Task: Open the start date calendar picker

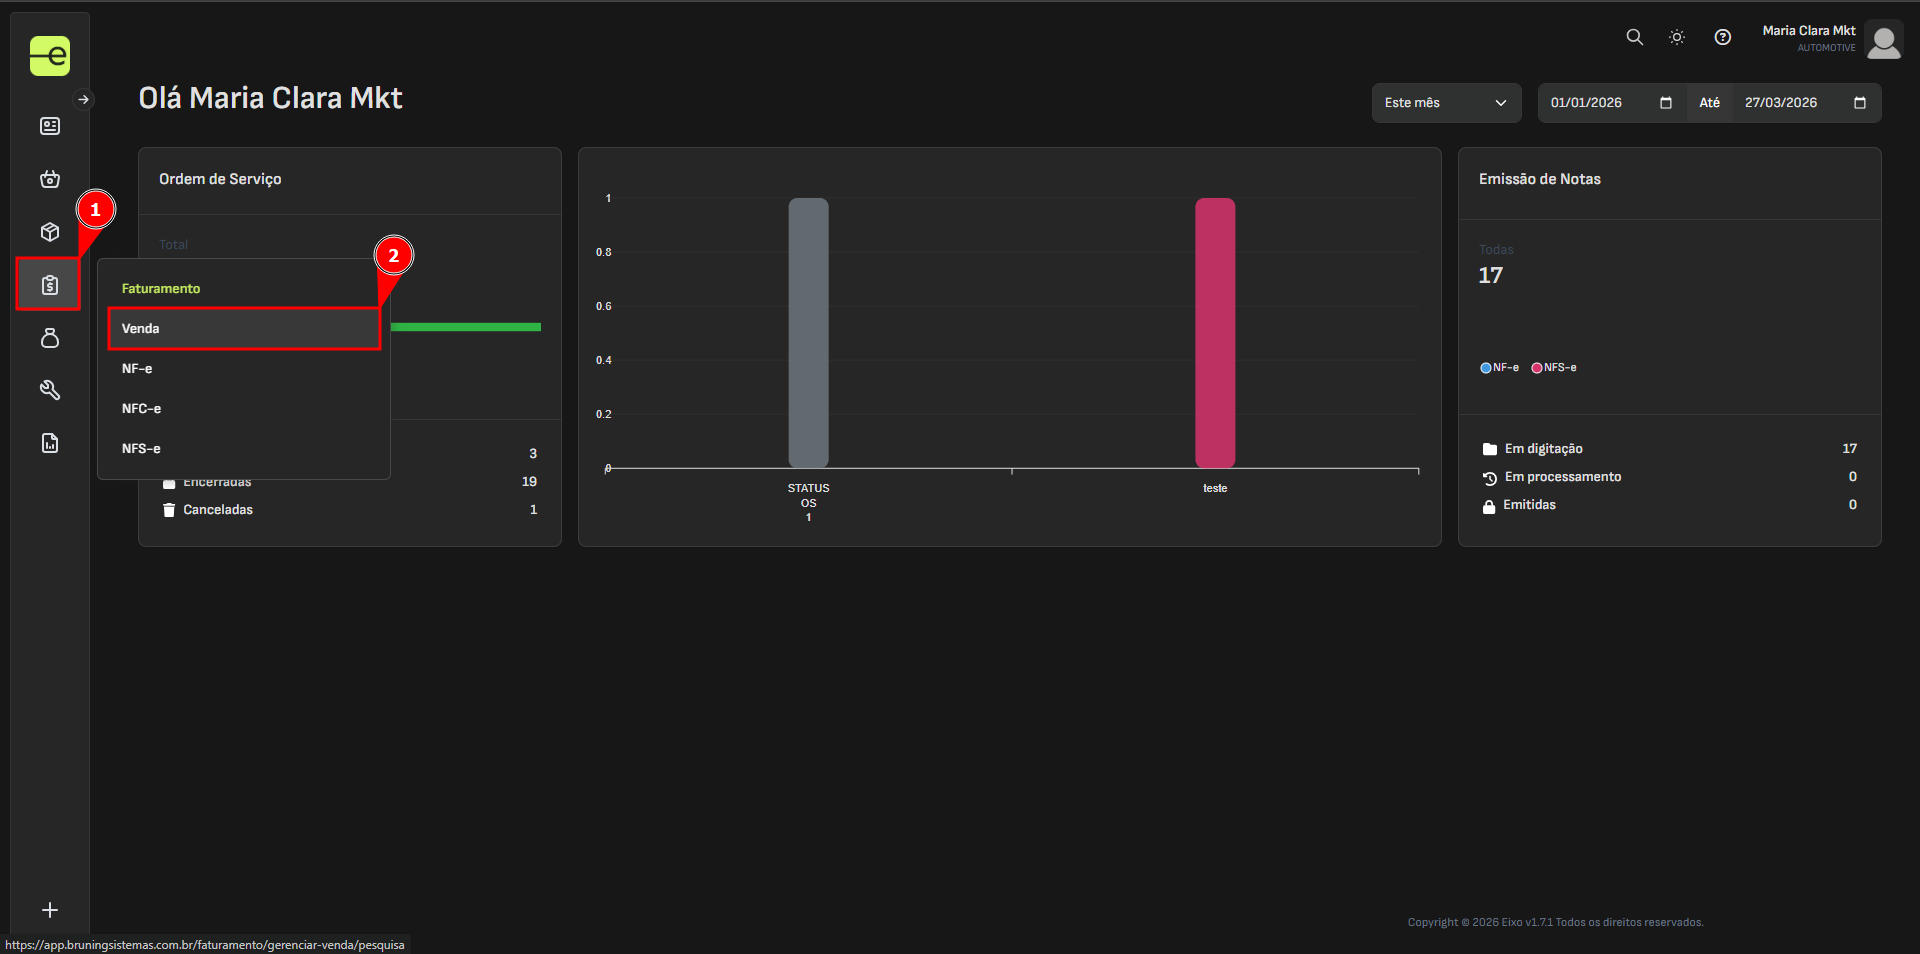Action: point(1666,103)
